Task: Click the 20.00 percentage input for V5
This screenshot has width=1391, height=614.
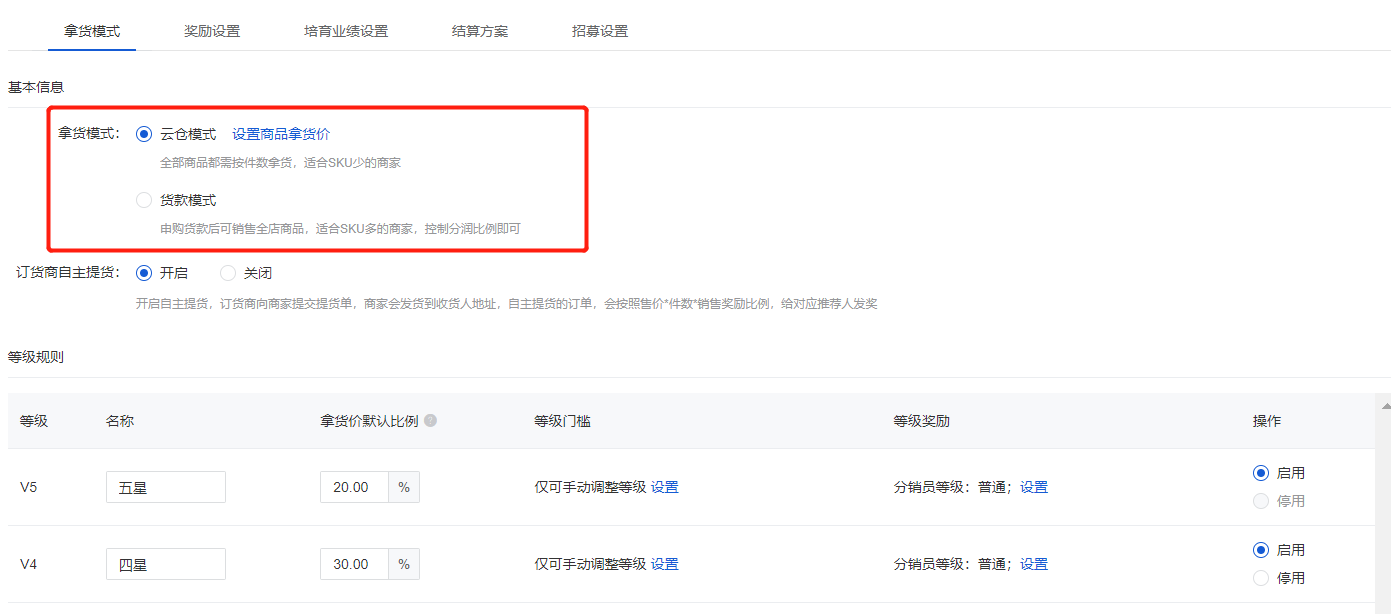Action: pyautogui.click(x=353, y=486)
